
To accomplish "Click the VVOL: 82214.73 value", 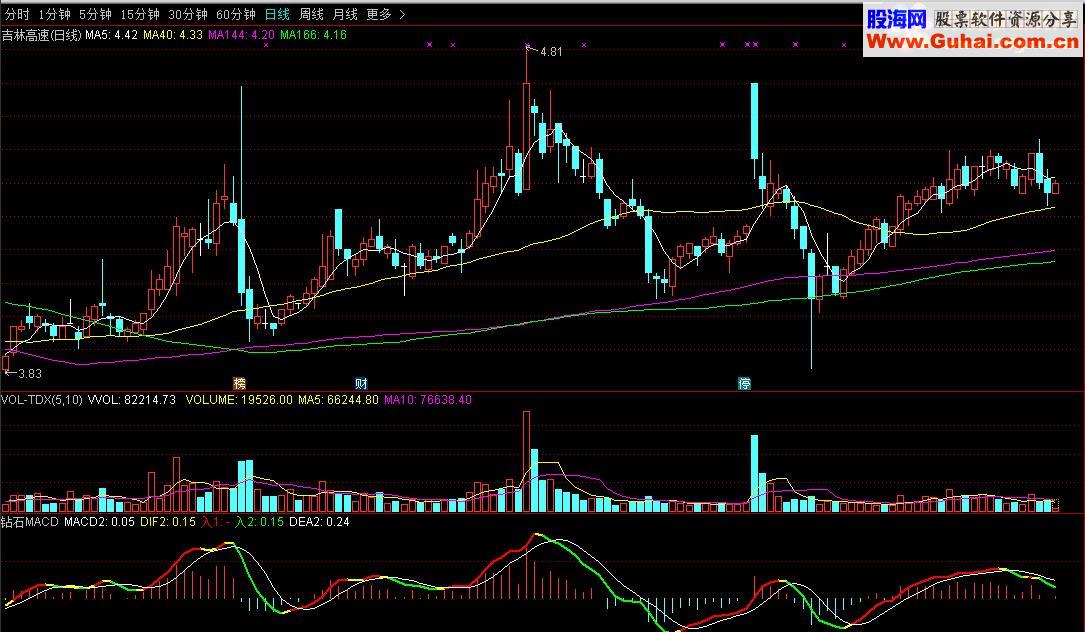I will pyautogui.click(x=131, y=400).
